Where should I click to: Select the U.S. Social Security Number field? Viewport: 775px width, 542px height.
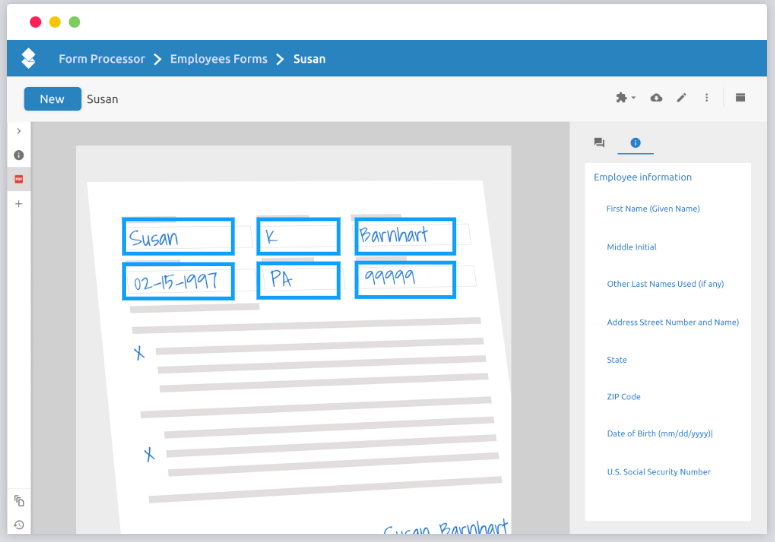click(x=658, y=472)
